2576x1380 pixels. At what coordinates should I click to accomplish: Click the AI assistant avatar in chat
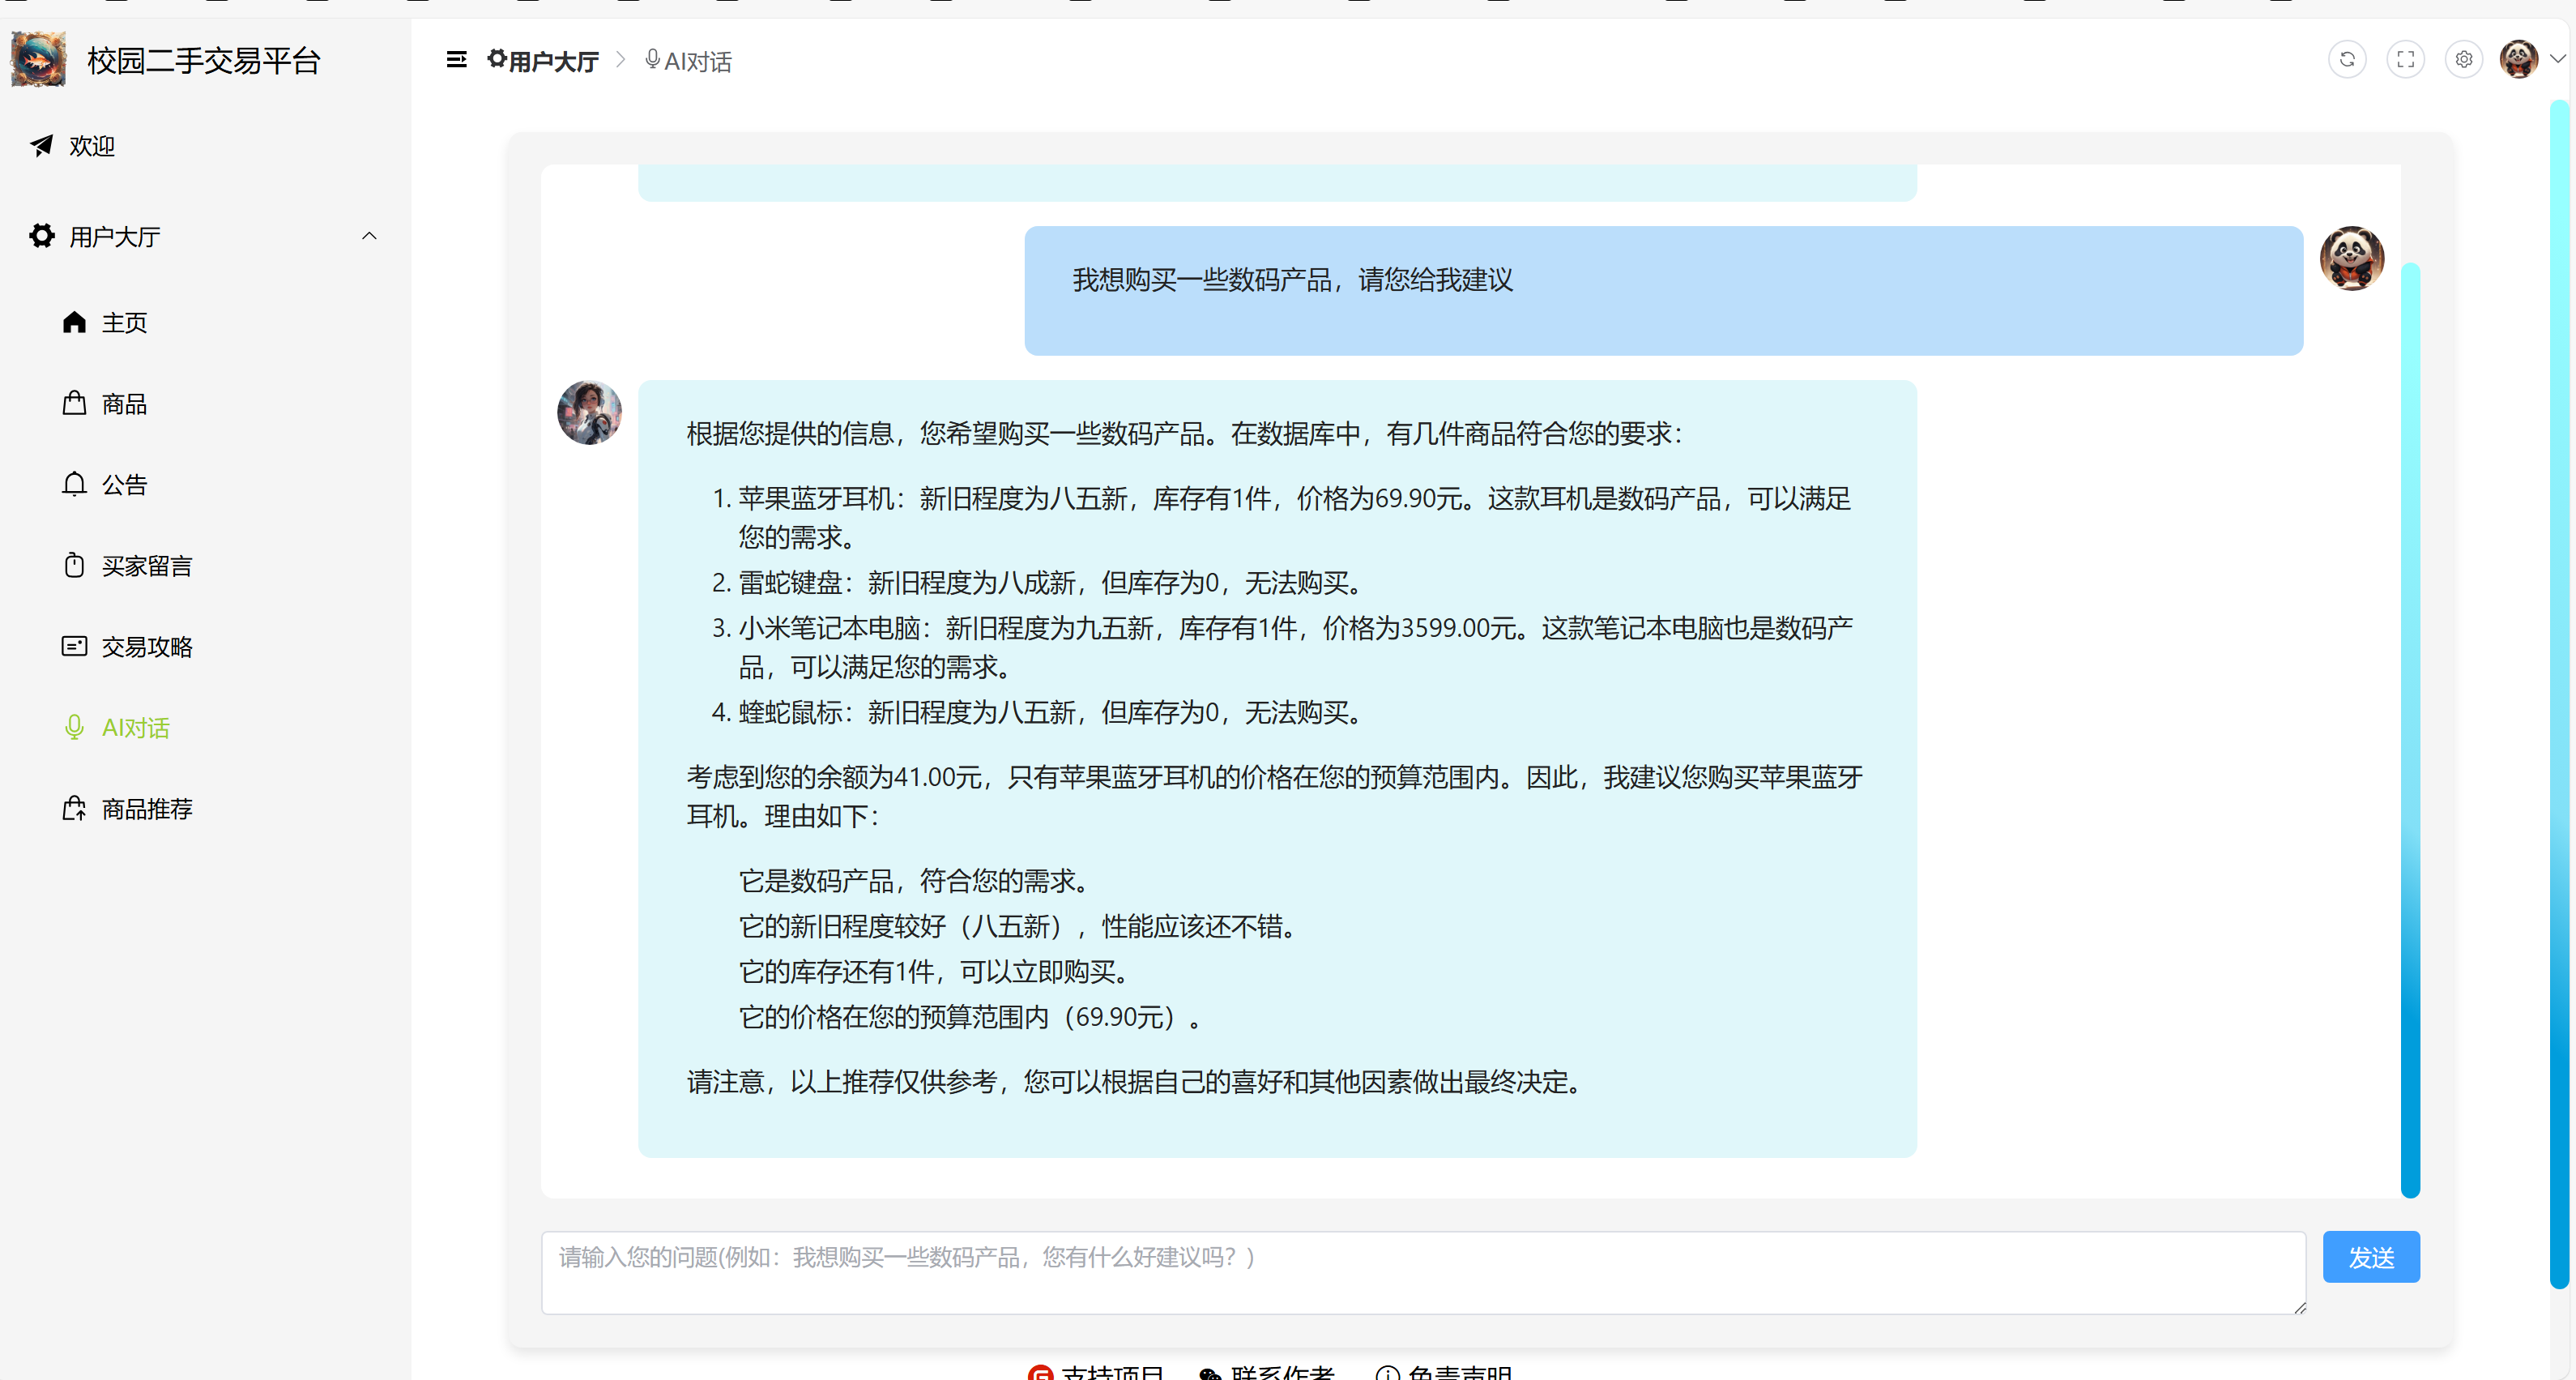click(589, 413)
